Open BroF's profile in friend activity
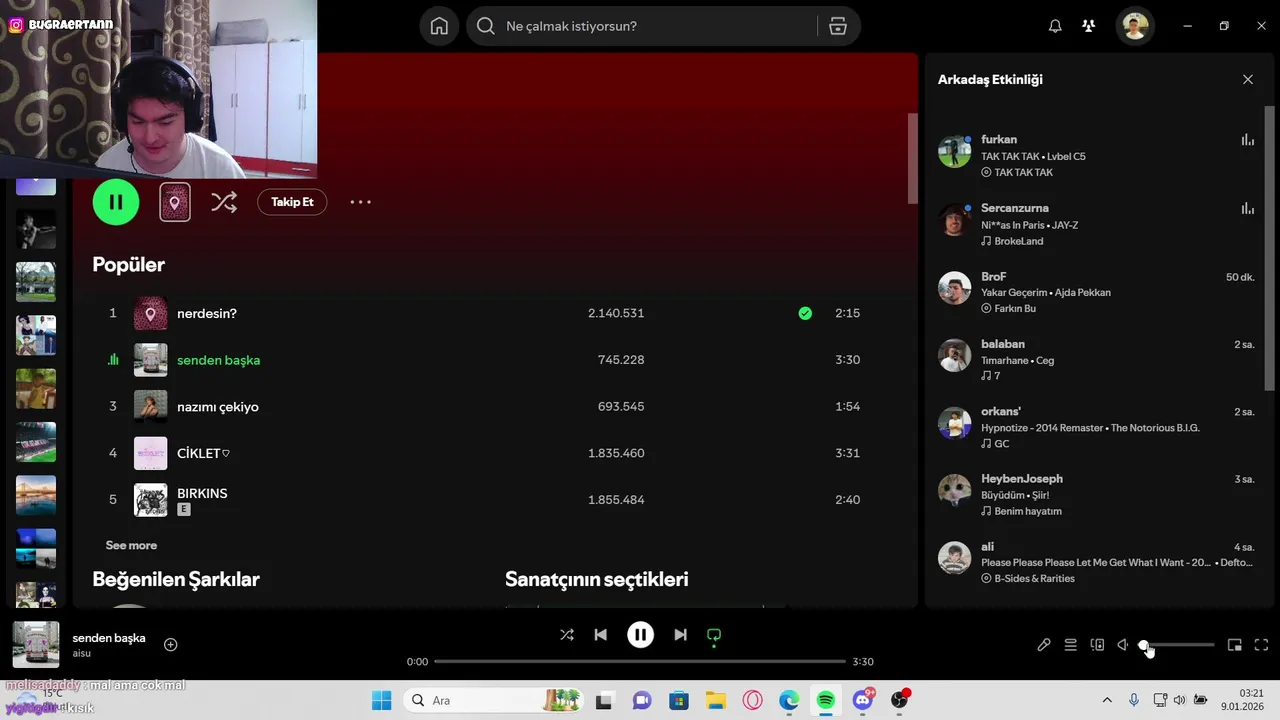 coord(993,276)
